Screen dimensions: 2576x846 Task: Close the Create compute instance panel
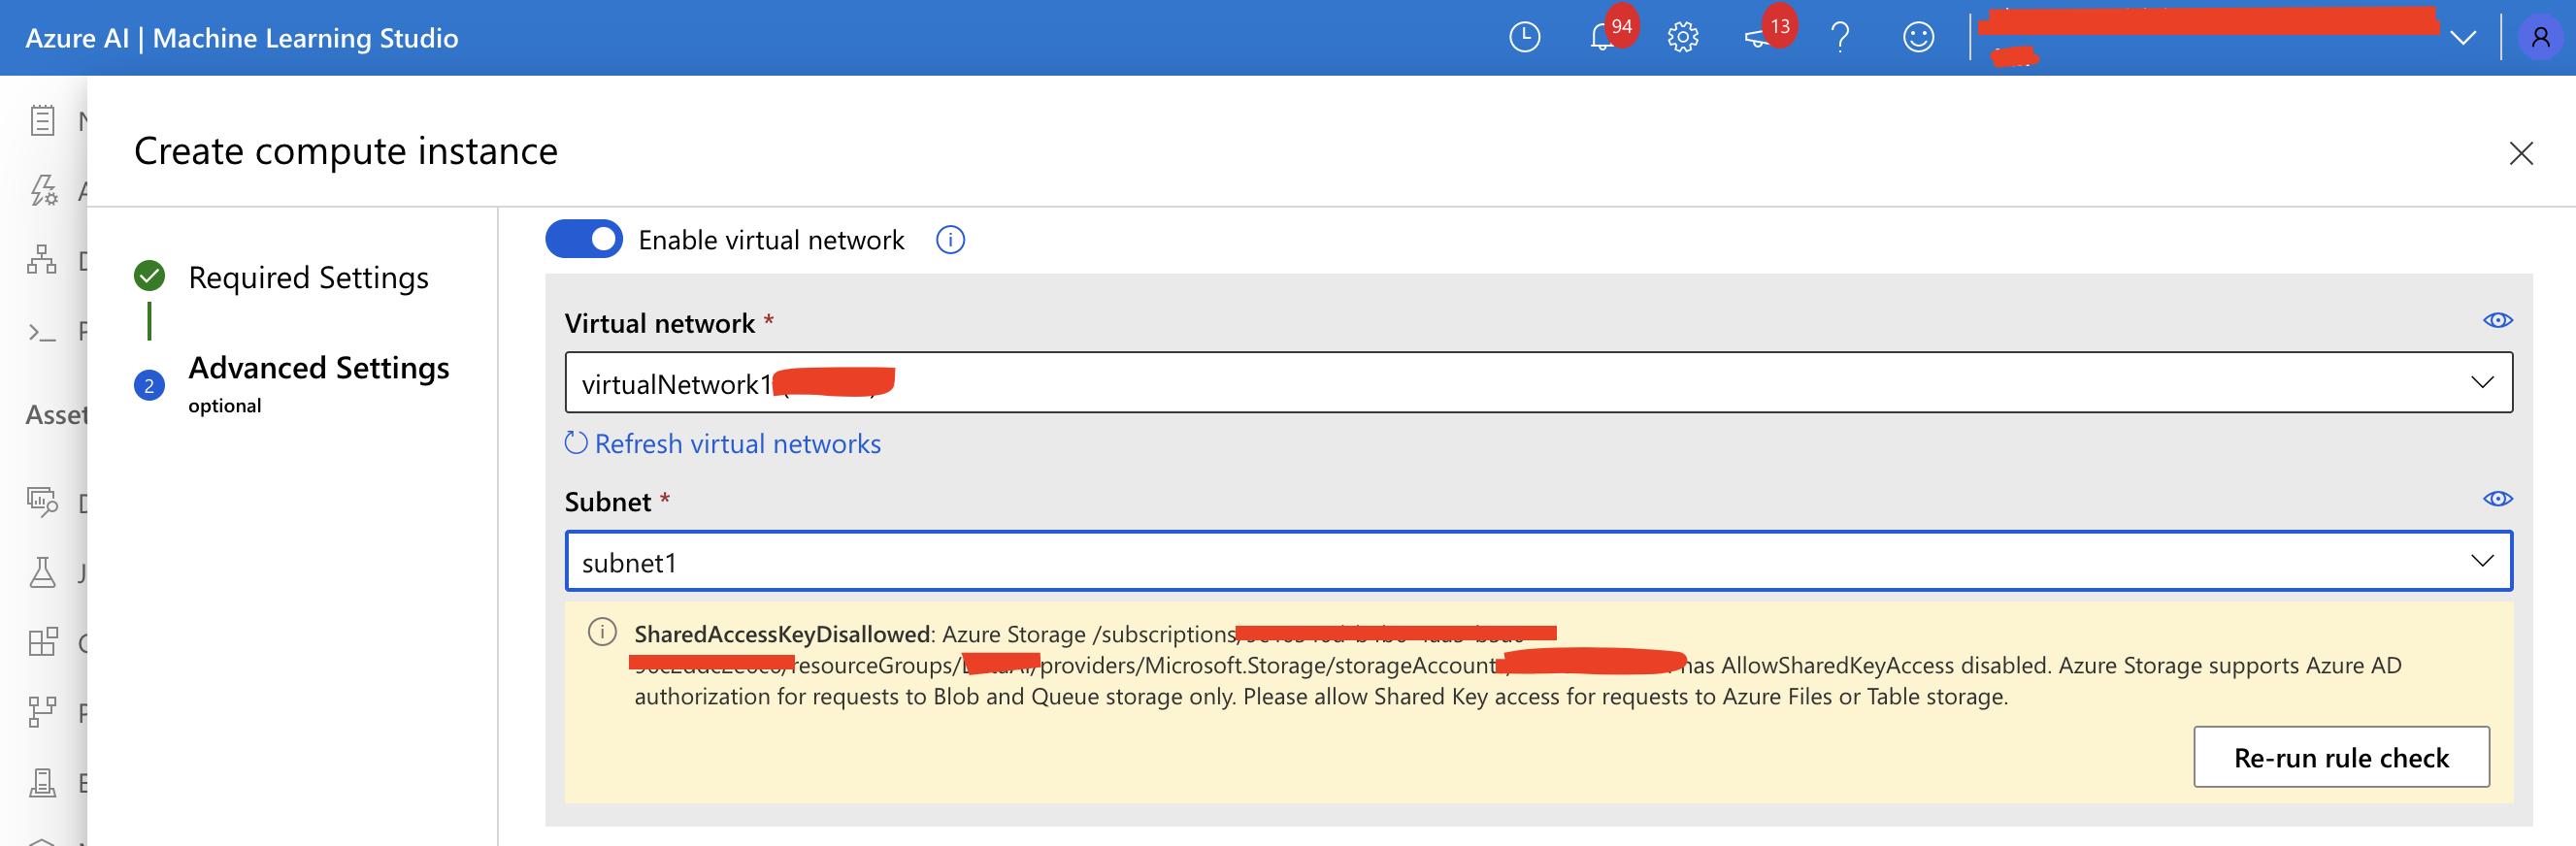(2521, 153)
